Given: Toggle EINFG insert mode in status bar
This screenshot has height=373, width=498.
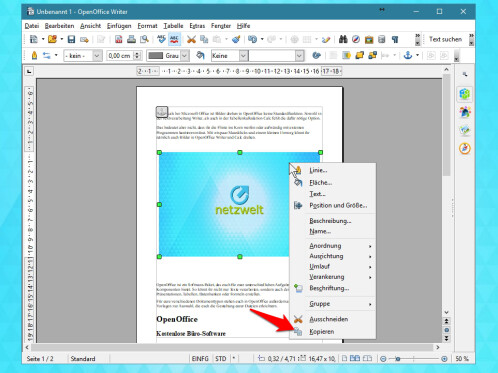Looking at the screenshot, I should (x=200, y=359).
